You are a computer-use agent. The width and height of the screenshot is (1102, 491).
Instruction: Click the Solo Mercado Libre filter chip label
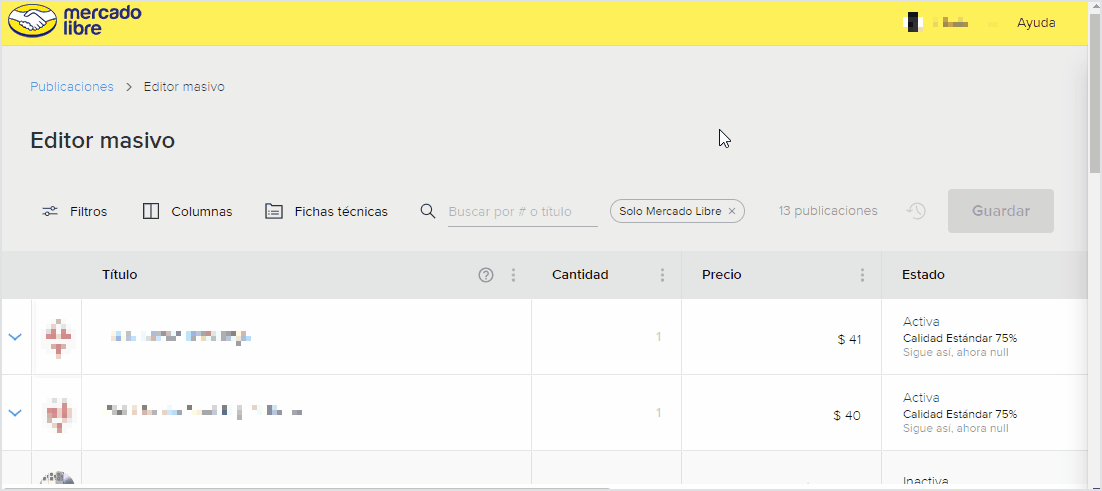670,211
